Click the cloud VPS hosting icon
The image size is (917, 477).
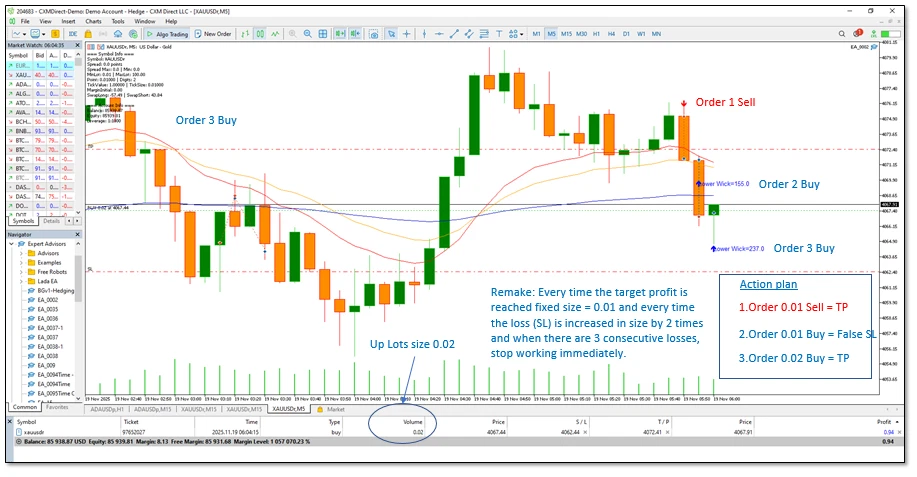(118, 34)
